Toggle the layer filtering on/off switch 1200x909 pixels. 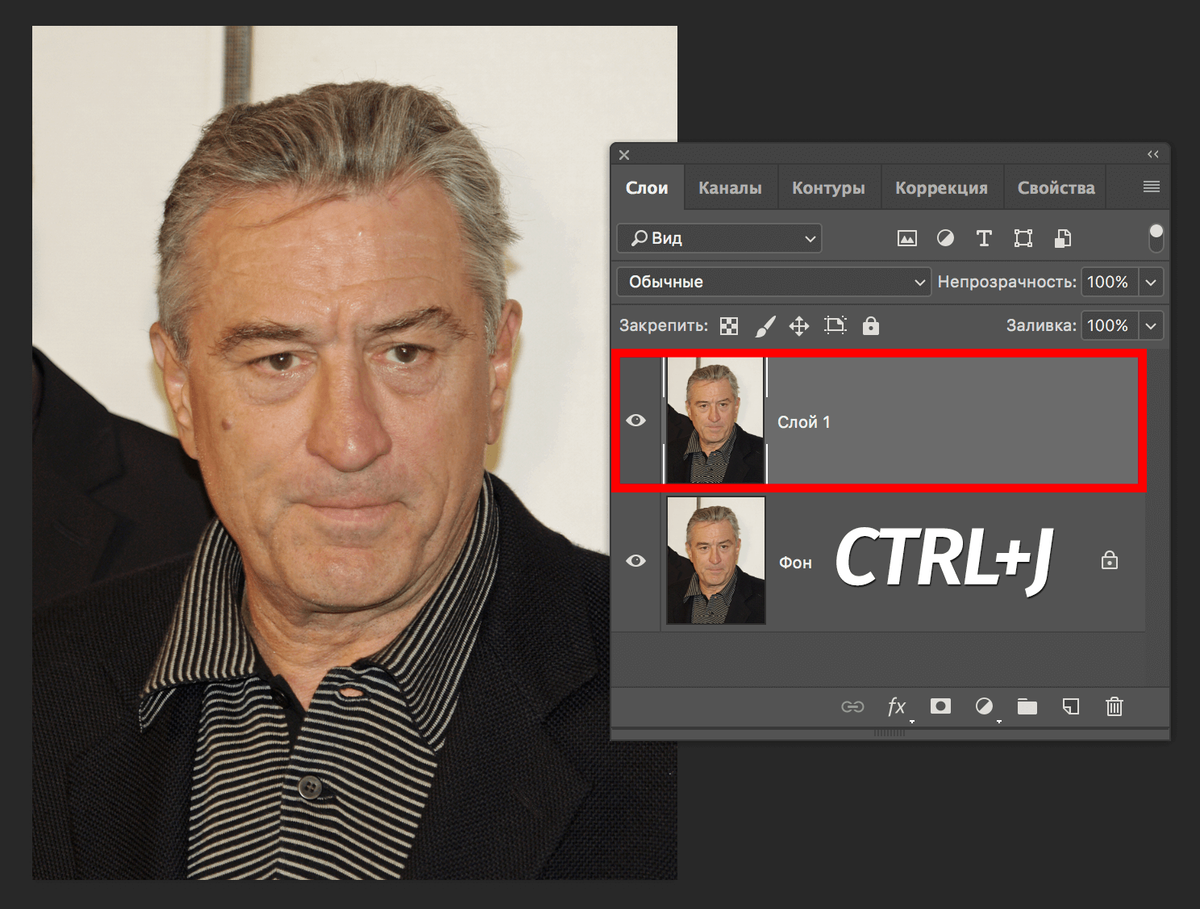[x=1156, y=238]
